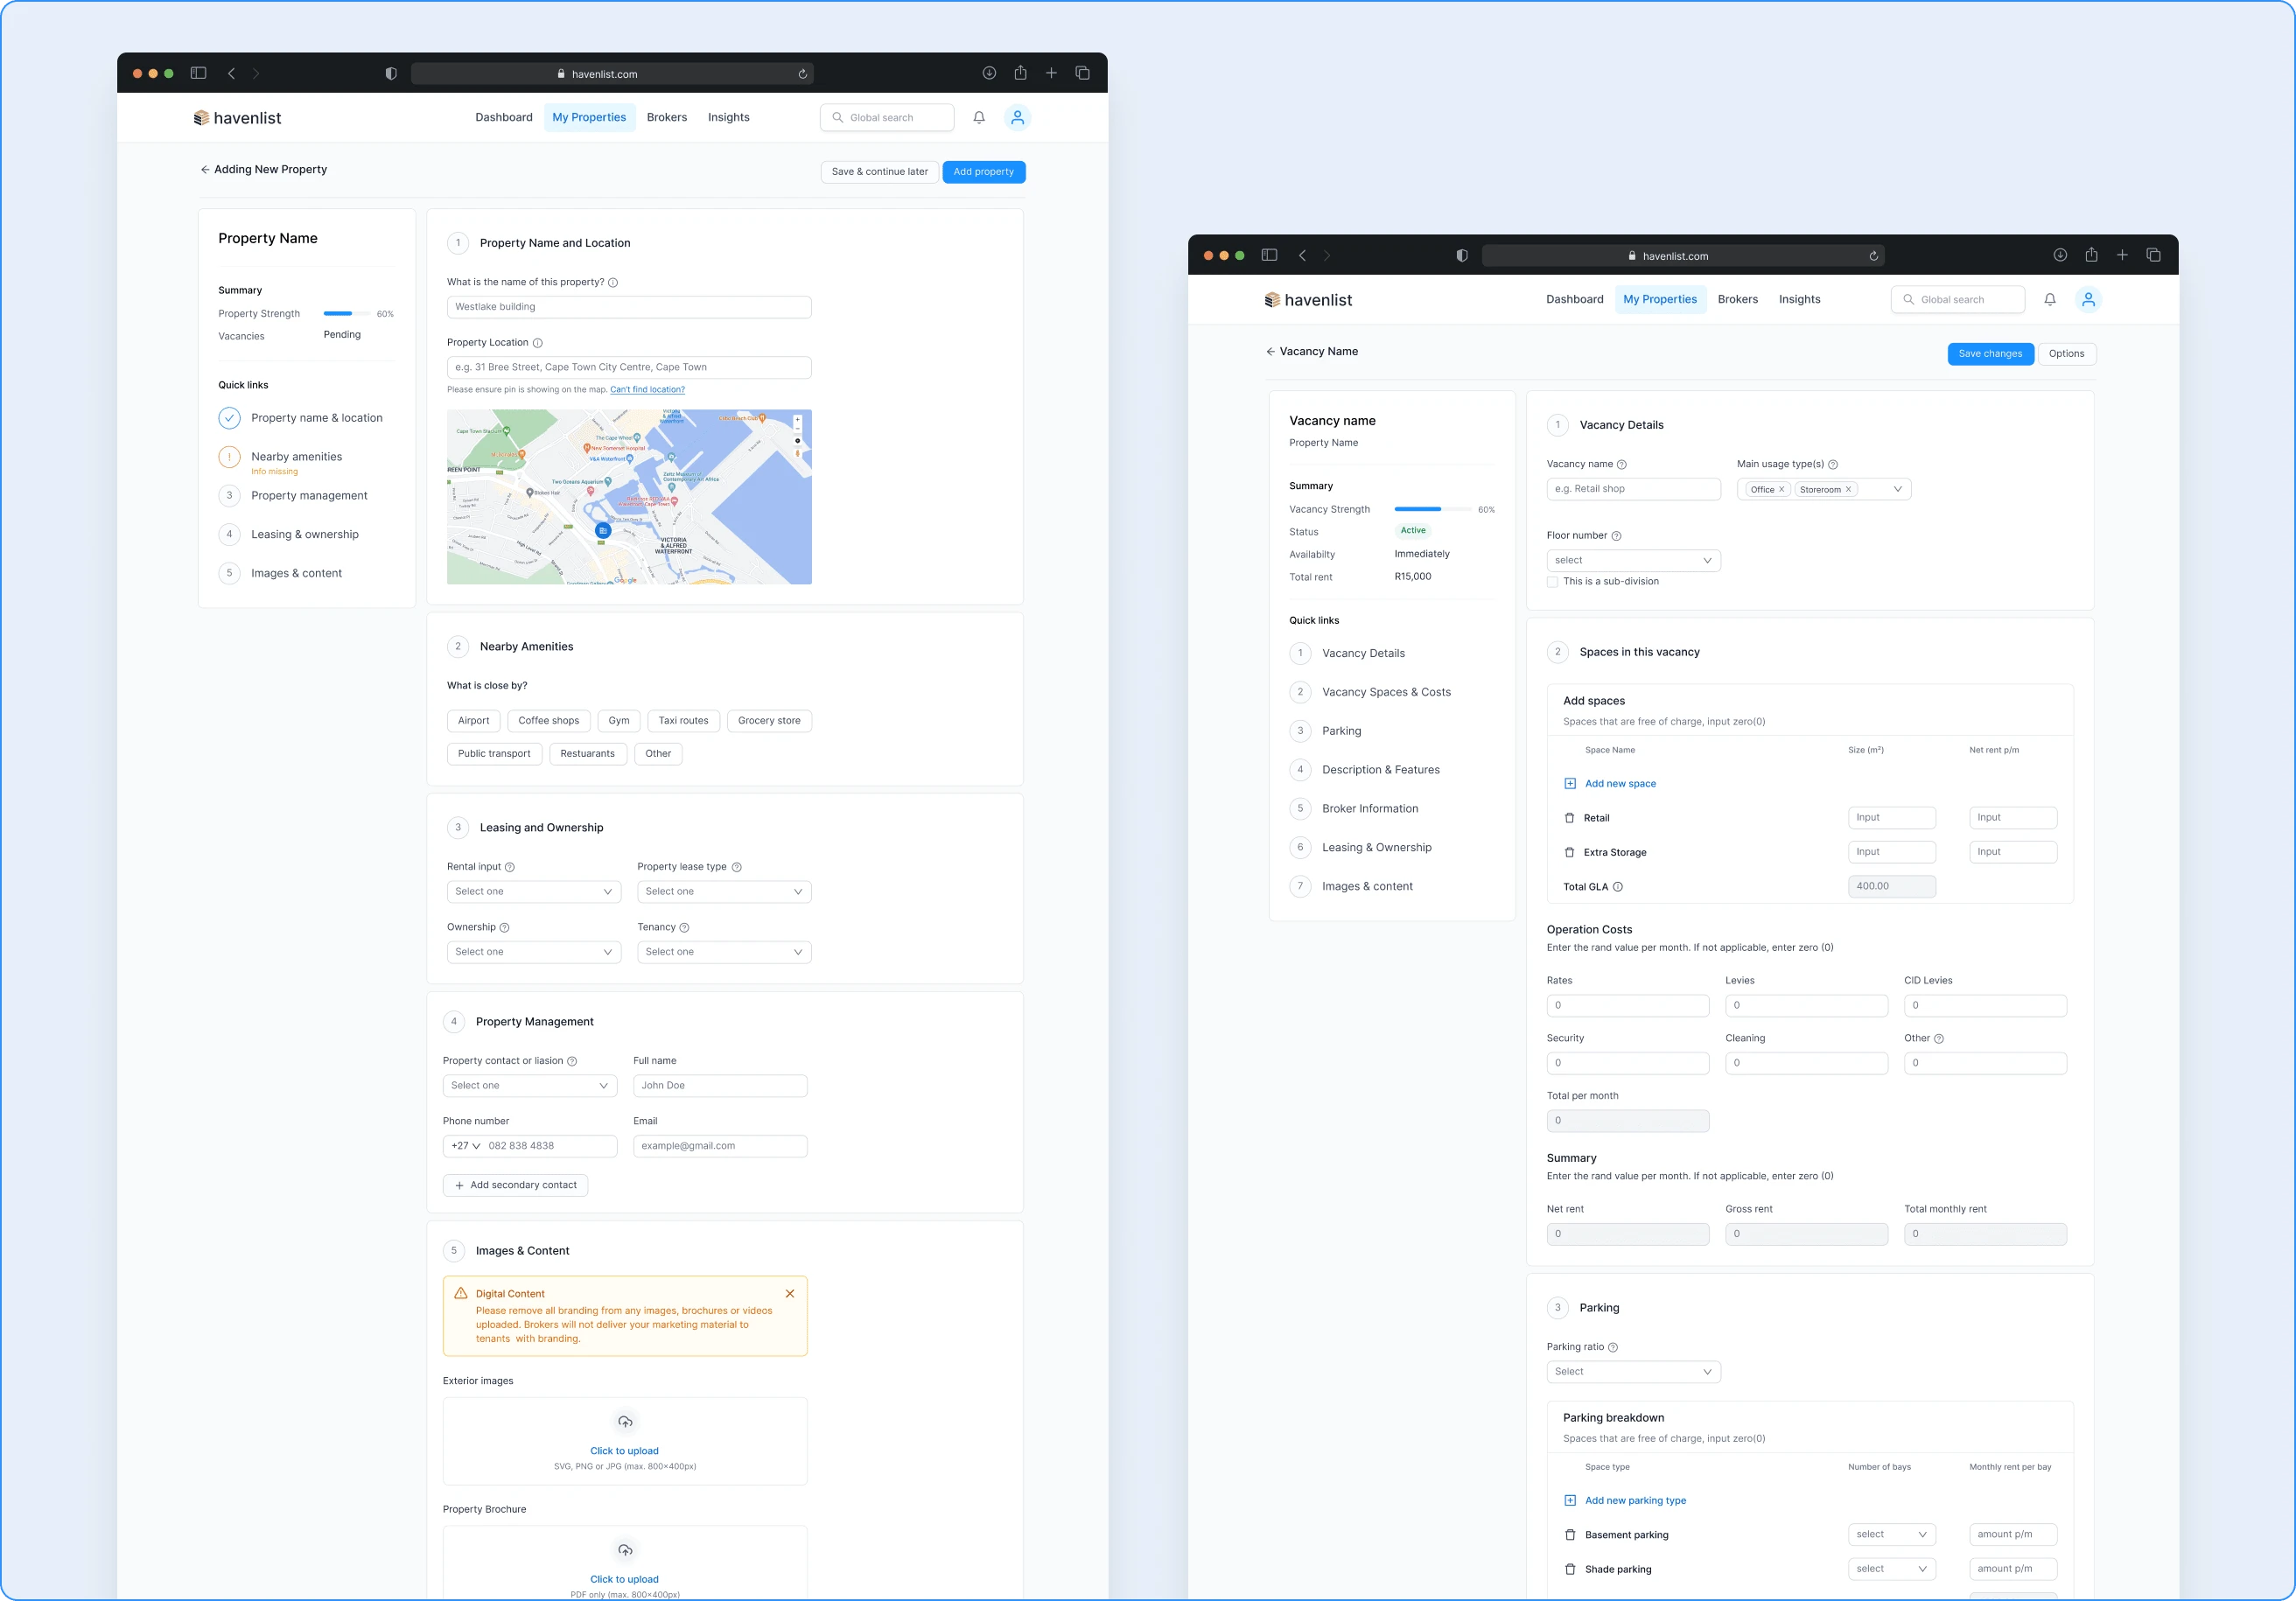The image size is (2296, 1601).
Task: Check the 'This is a sub-division' checkbox
Action: point(1553,582)
